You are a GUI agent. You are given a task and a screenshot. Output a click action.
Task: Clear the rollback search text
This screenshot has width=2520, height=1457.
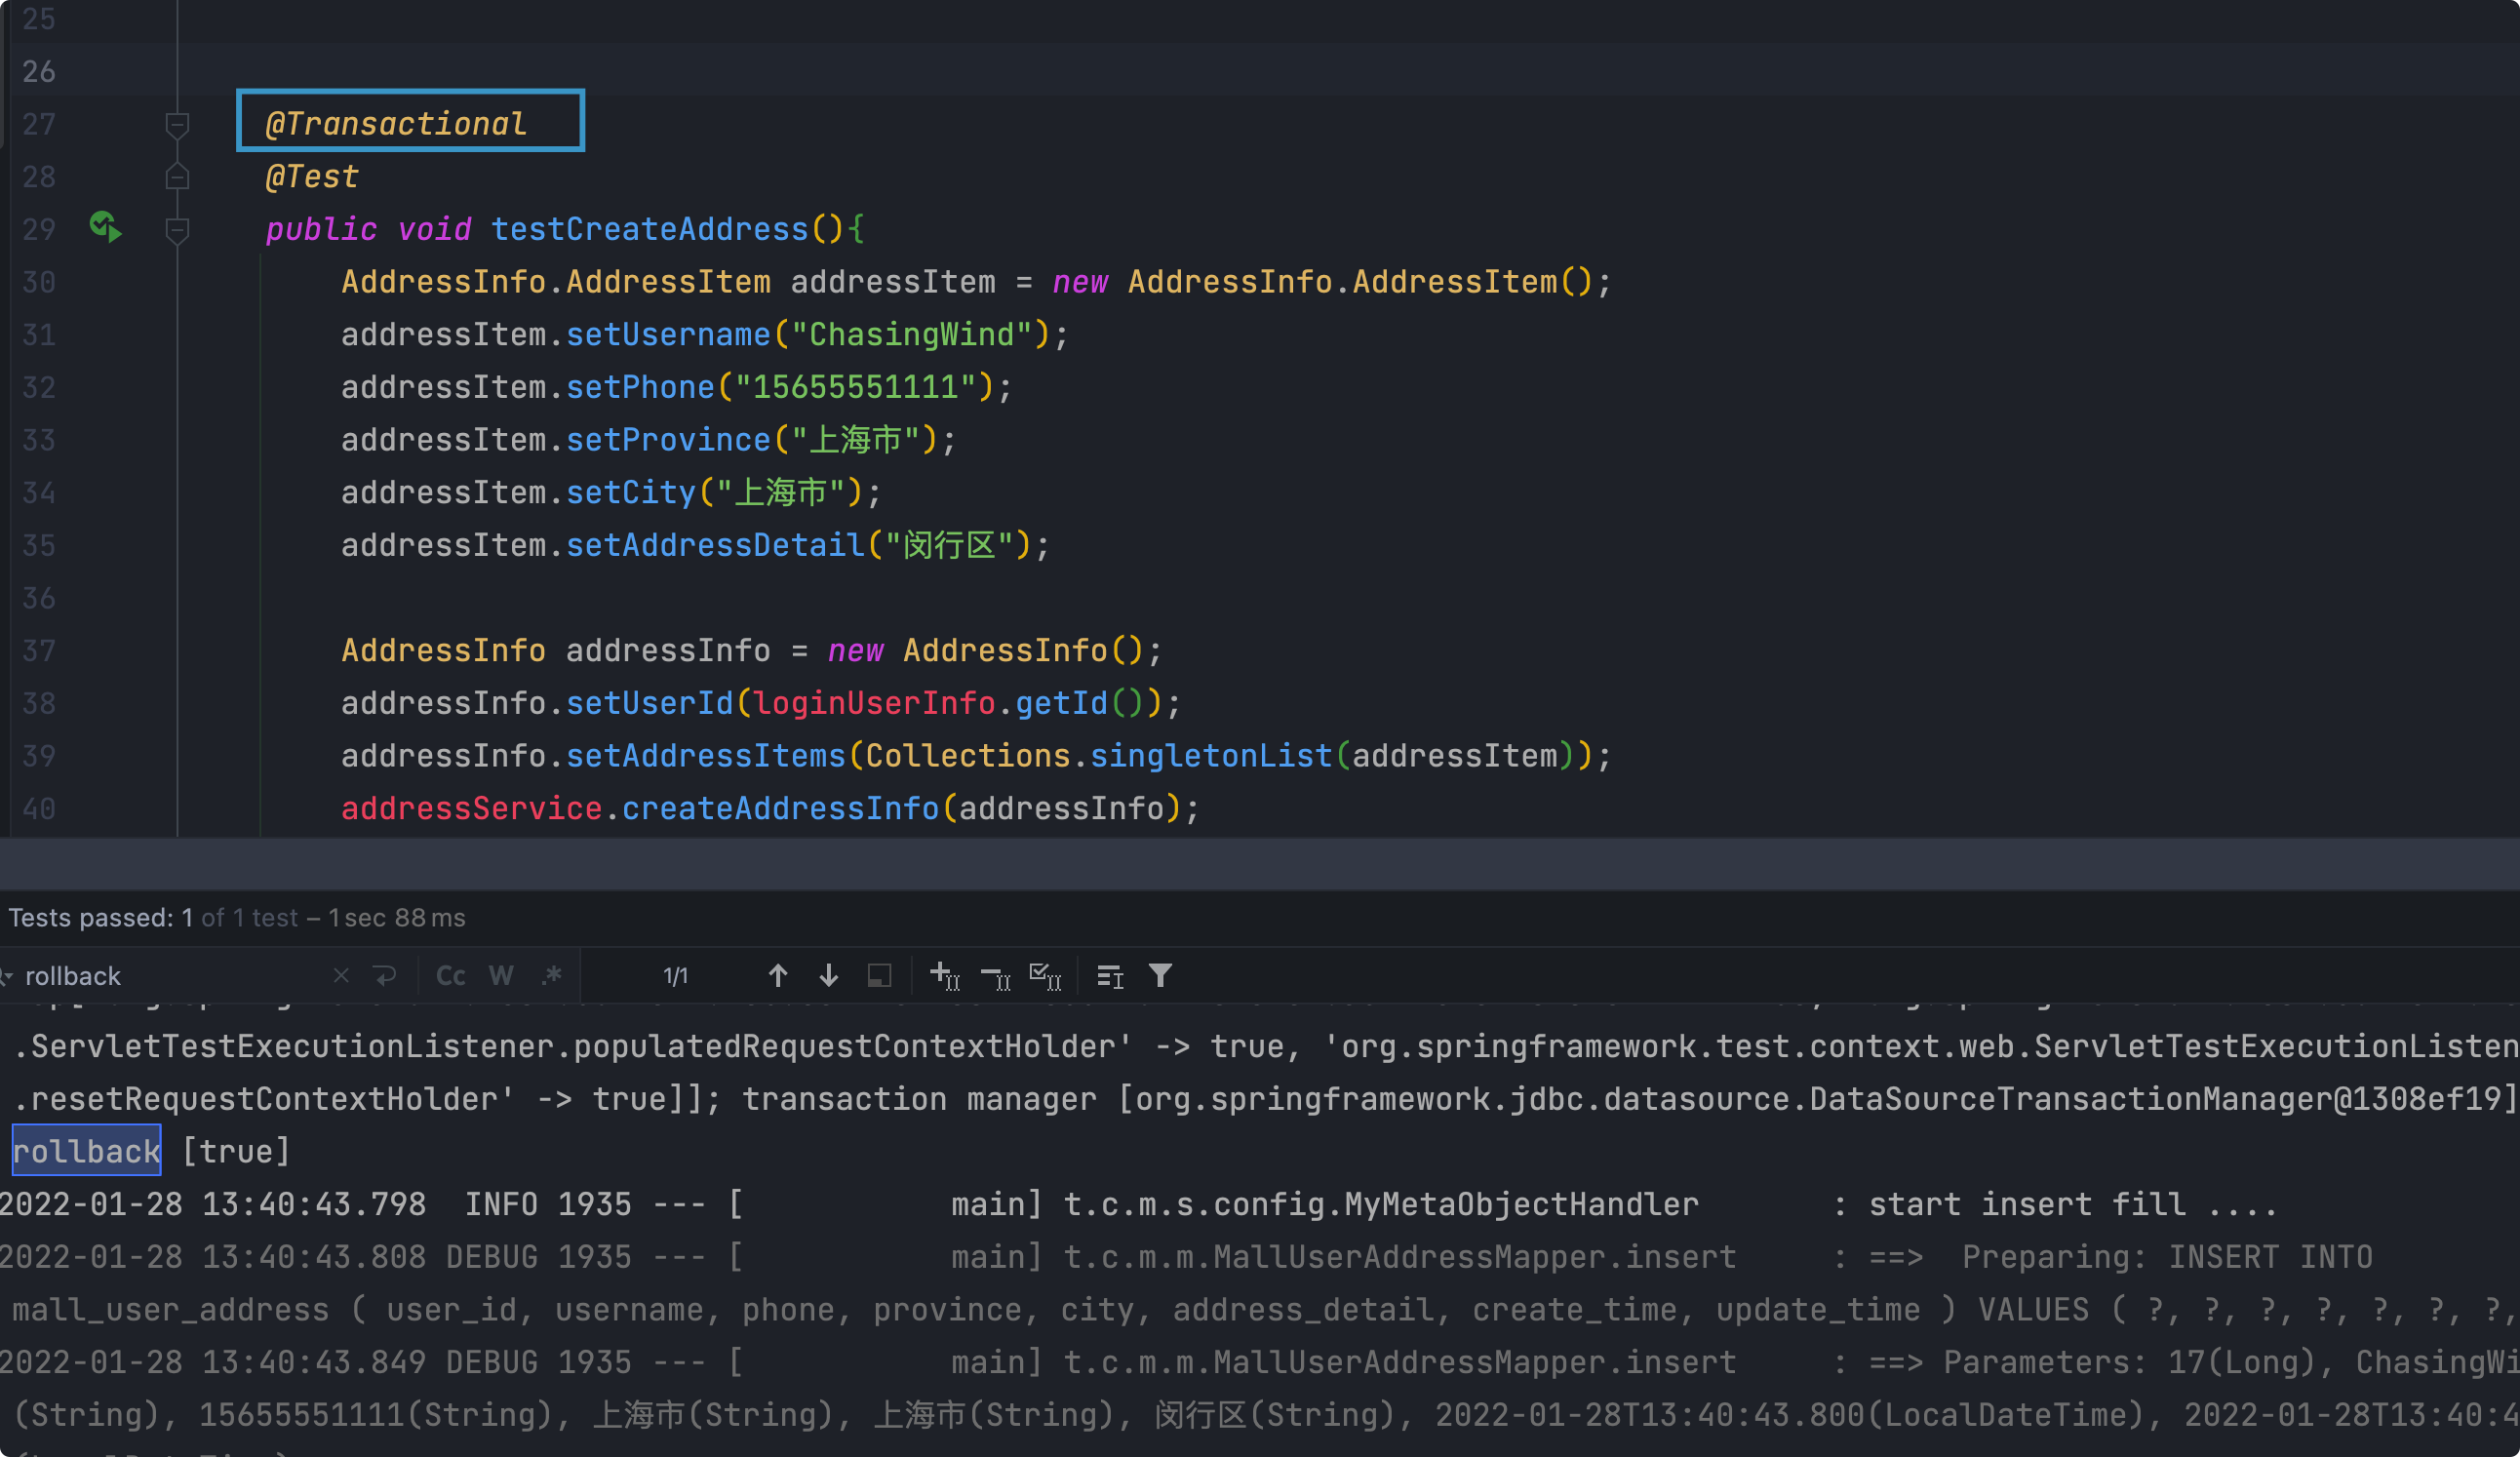point(341,975)
